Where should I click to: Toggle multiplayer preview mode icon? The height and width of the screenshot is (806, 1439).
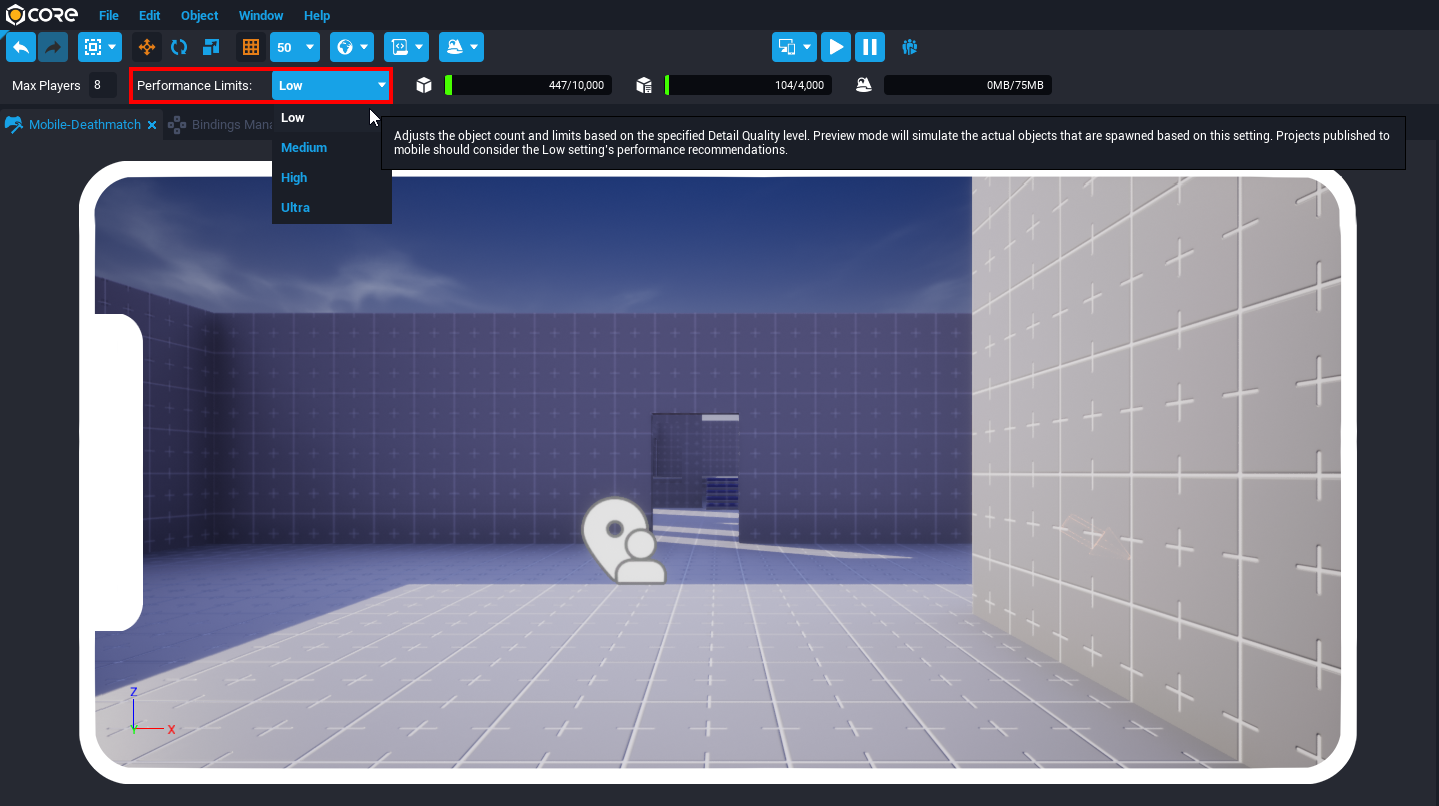909,47
